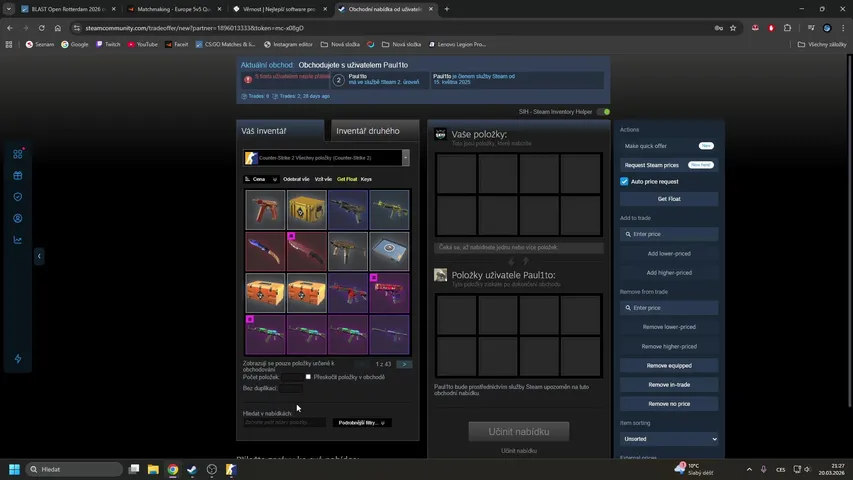Focus the Počet položek input field
Viewport: 853px width, 480px height.
(293, 377)
